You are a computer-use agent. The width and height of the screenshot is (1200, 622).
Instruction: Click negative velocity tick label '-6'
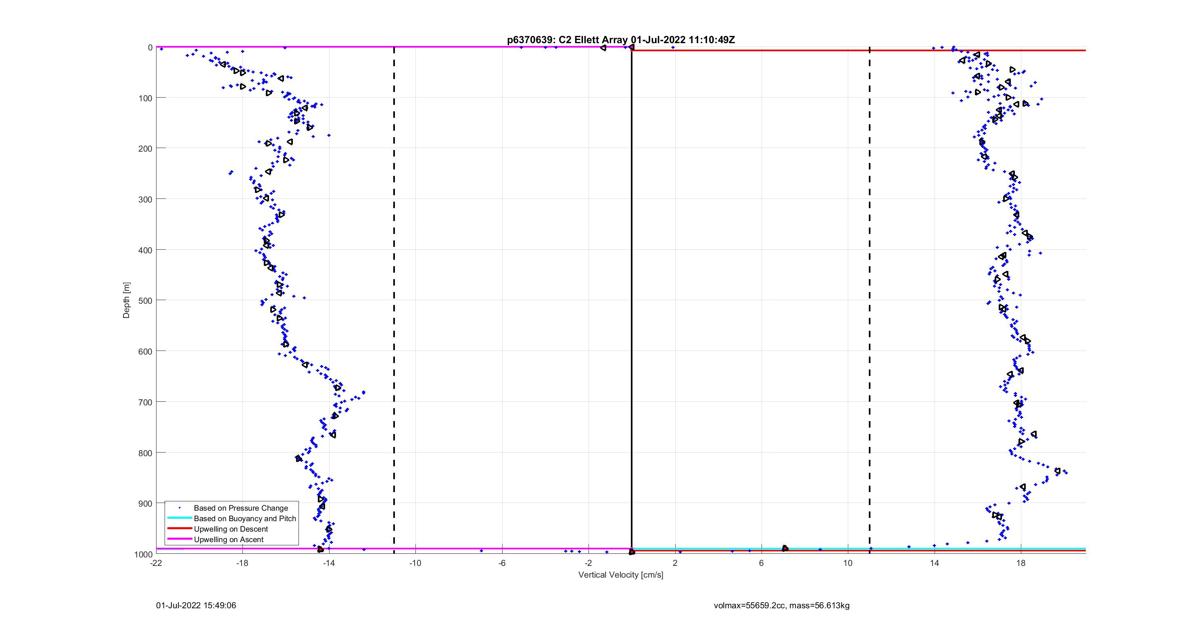502,563
